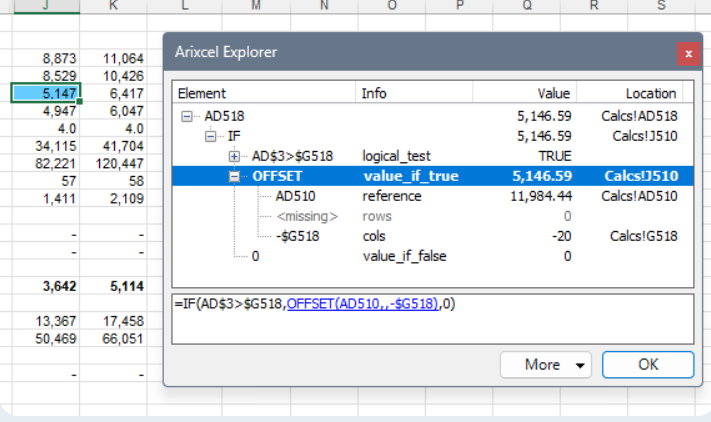Close the Arixcel Explorer dialog

pos(687,54)
